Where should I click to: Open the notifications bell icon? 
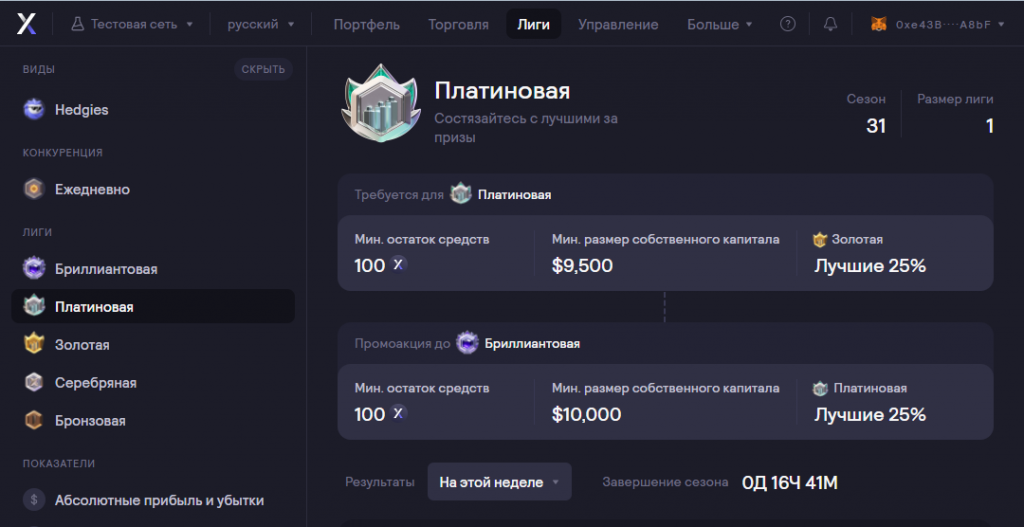[830, 24]
